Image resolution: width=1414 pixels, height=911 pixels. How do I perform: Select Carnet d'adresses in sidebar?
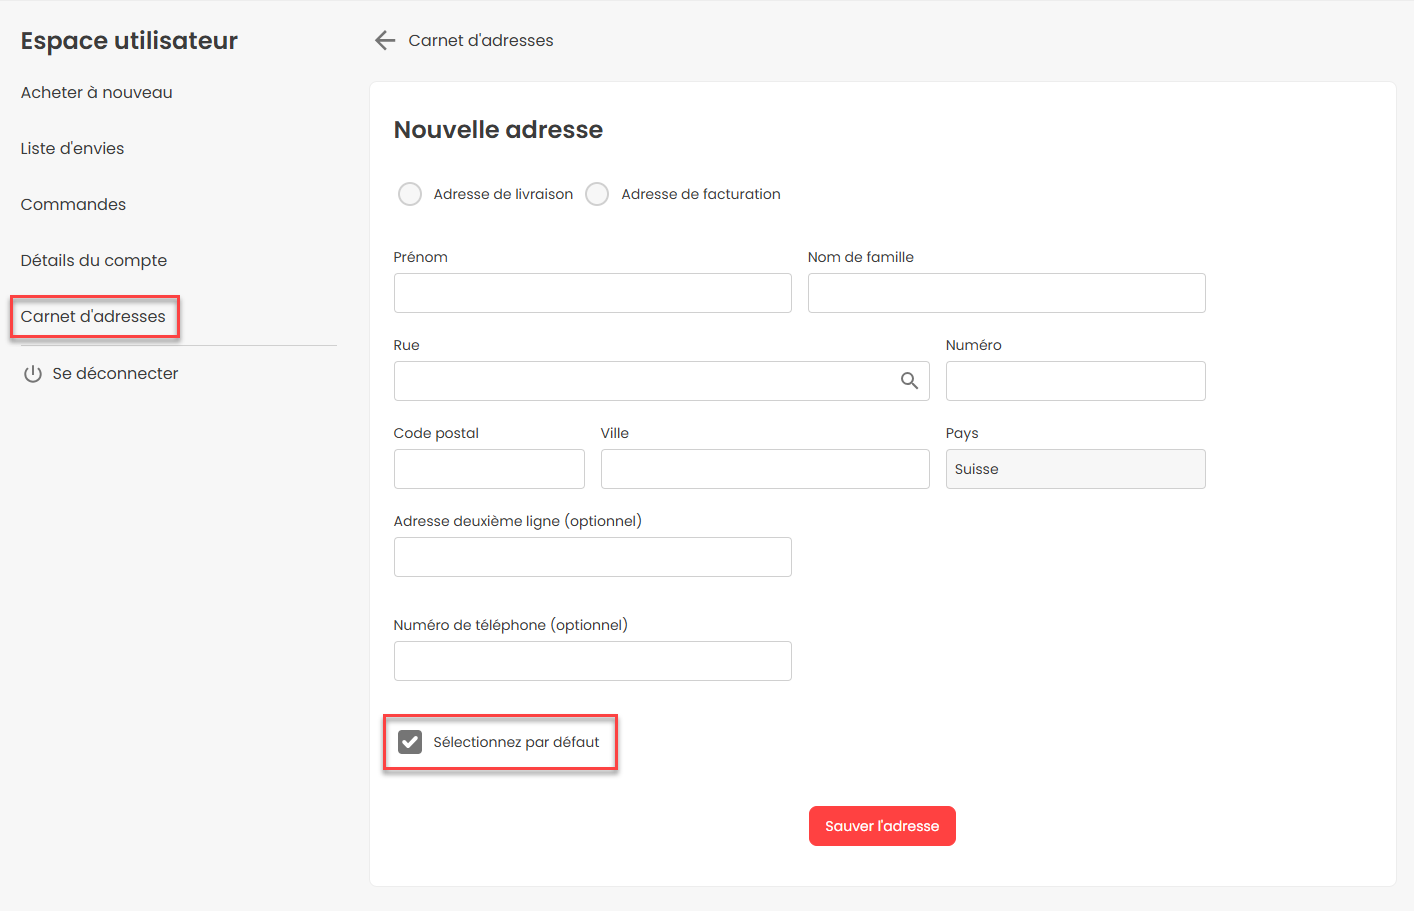[x=93, y=316]
